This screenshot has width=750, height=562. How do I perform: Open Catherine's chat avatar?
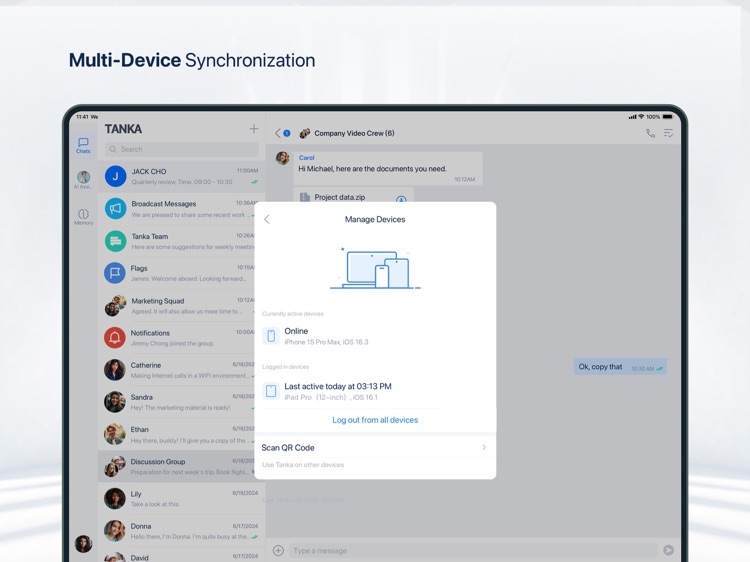point(115,370)
